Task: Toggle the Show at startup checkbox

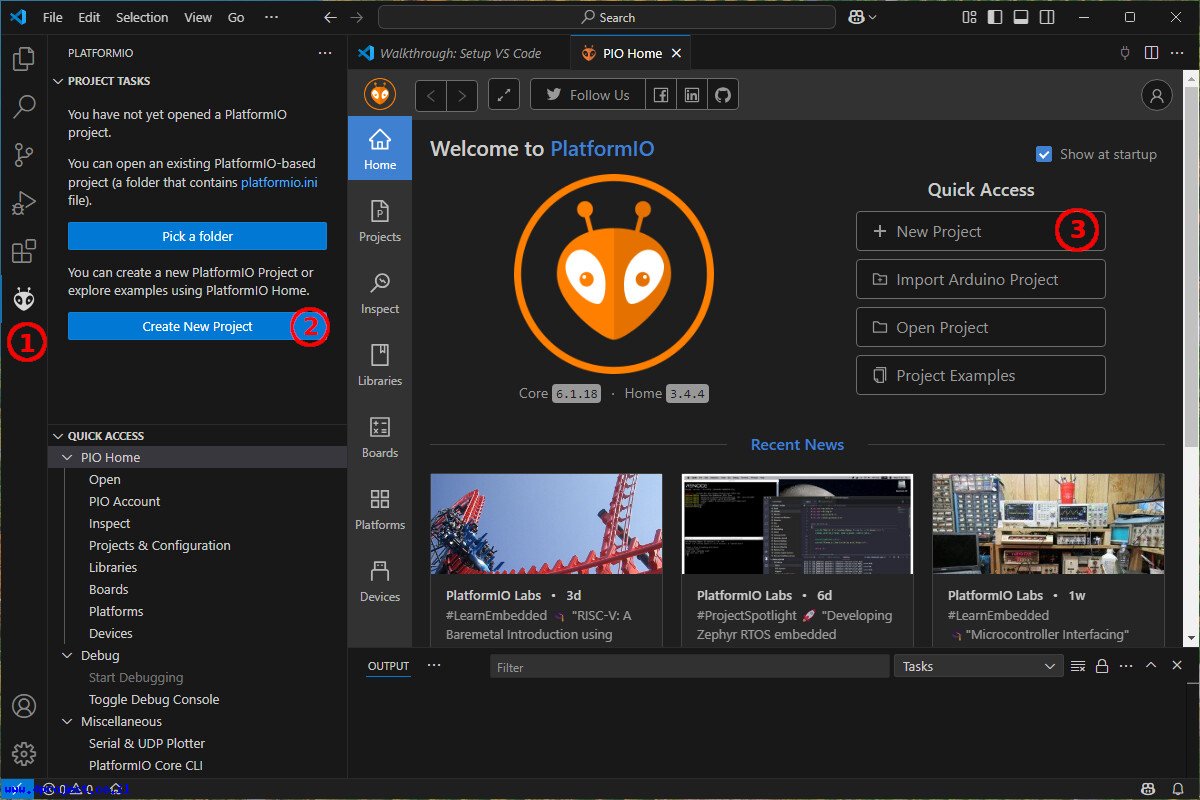Action: [1044, 154]
